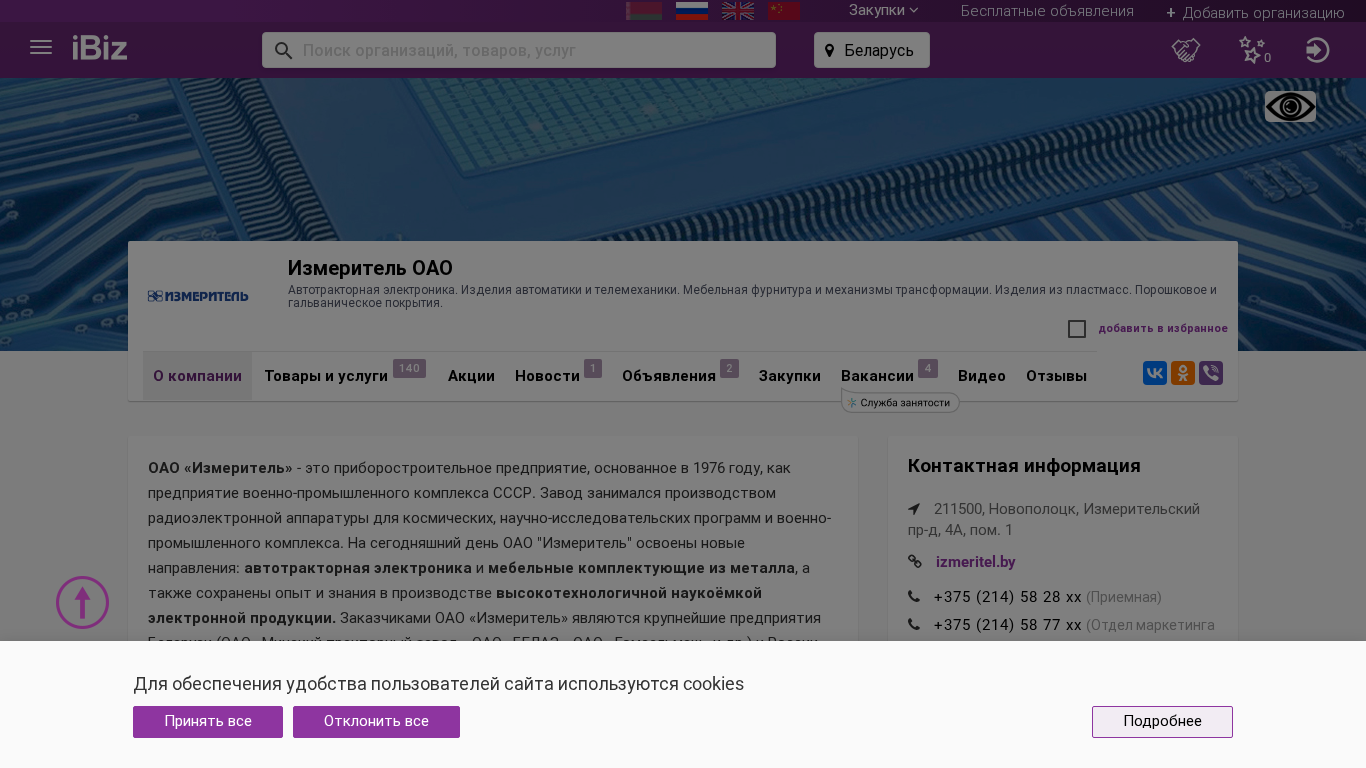Open the Отзывы tab

pos(1056,376)
